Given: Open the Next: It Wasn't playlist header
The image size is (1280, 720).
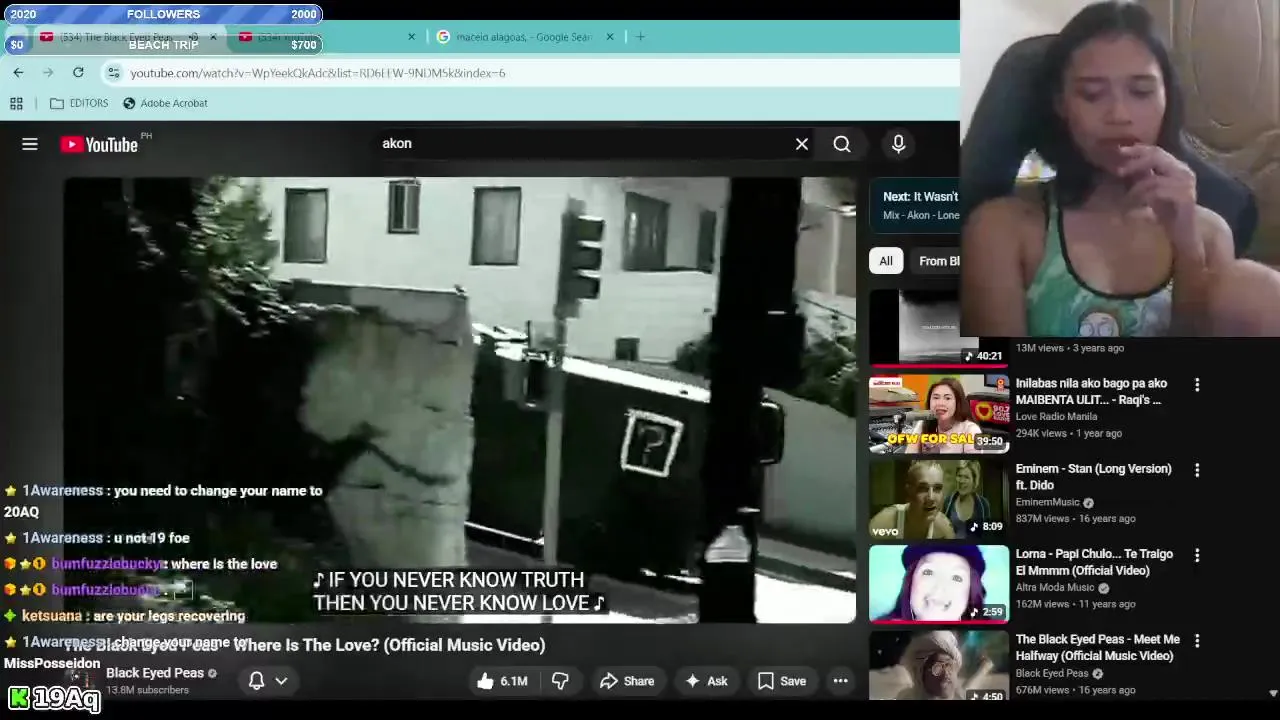Looking at the screenshot, I should pyautogui.click(x=915, y=205).
